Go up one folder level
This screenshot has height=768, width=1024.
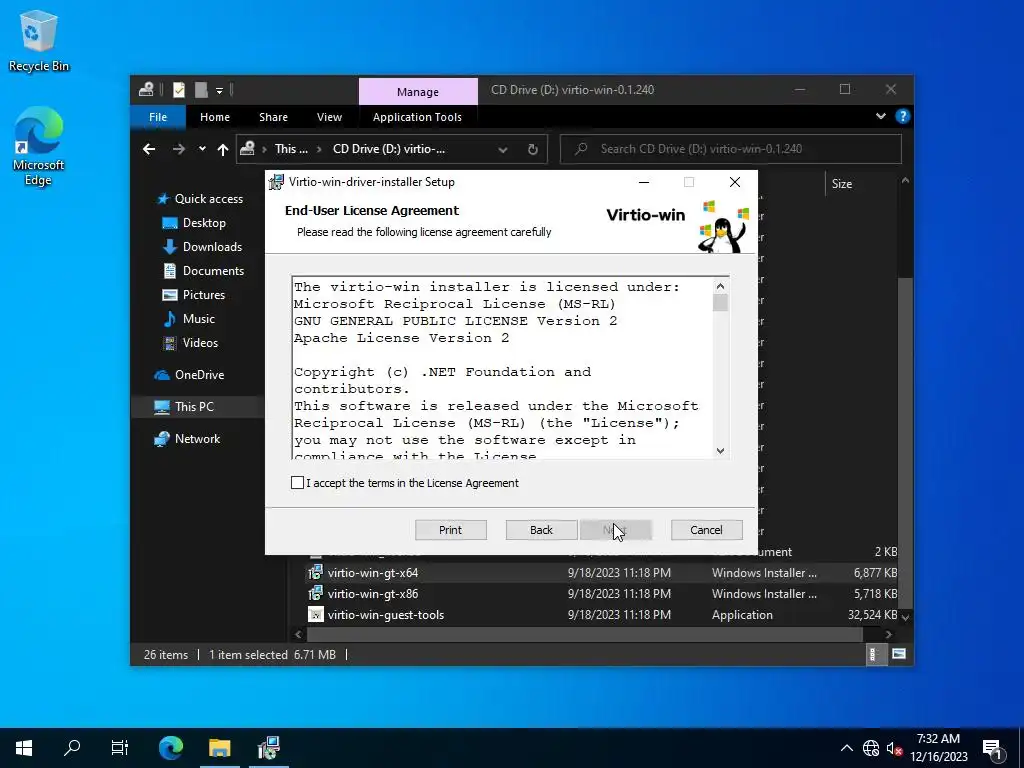223,149
